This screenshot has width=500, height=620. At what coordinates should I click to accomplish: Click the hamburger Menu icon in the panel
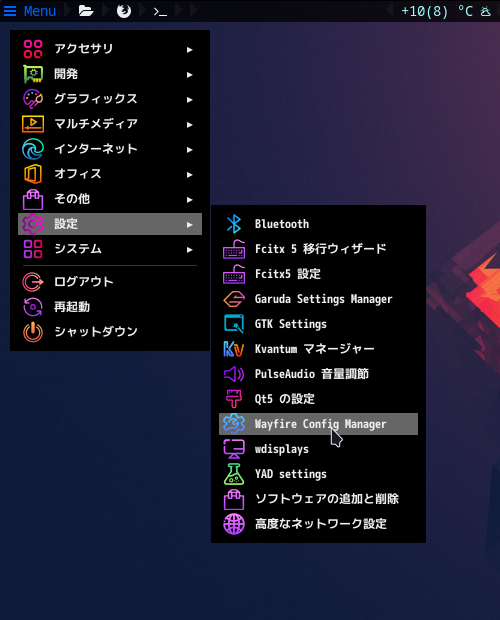point(10,11)
